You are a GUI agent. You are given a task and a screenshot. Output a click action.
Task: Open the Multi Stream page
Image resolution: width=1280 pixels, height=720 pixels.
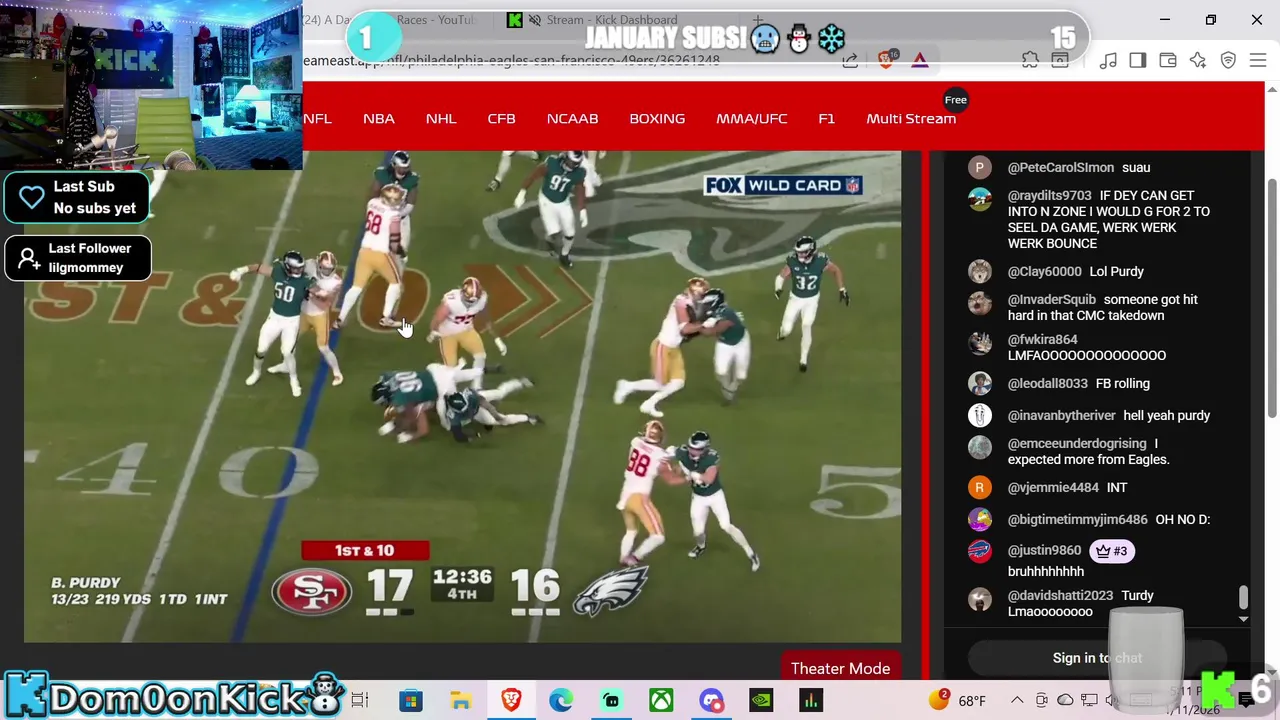tap(911, 118)
